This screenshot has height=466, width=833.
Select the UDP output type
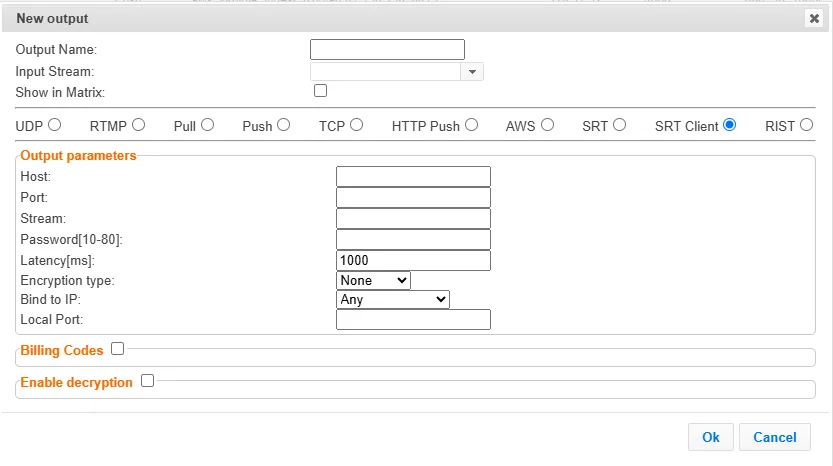pyautogui.click(x=54, y=125)
